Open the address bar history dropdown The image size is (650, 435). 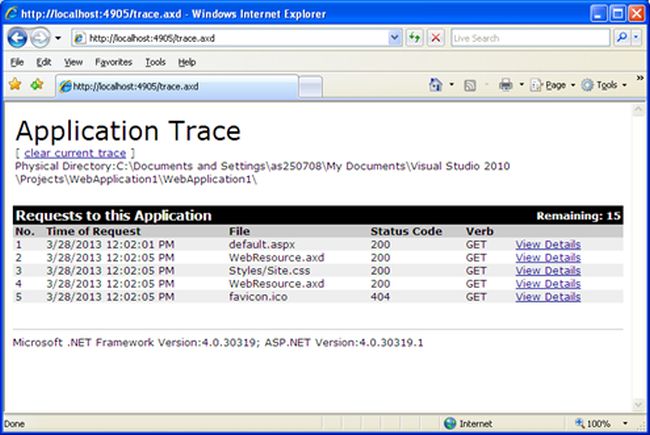(394, 38)
